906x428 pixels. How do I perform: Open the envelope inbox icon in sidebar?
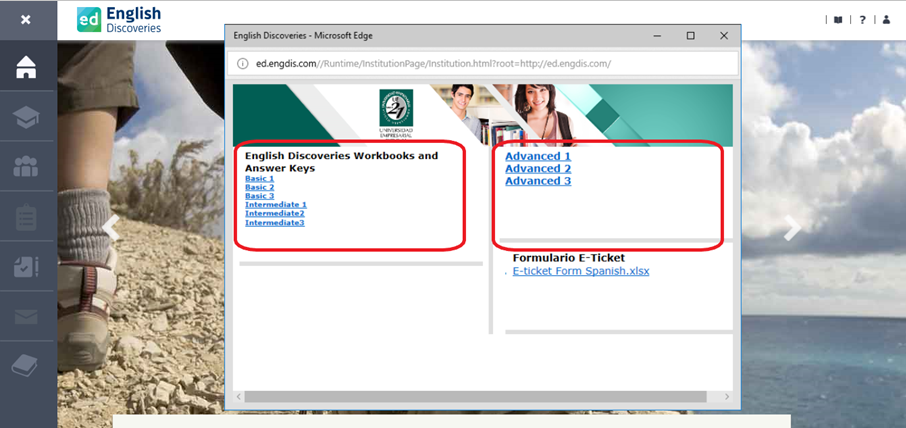coord(26,317)
